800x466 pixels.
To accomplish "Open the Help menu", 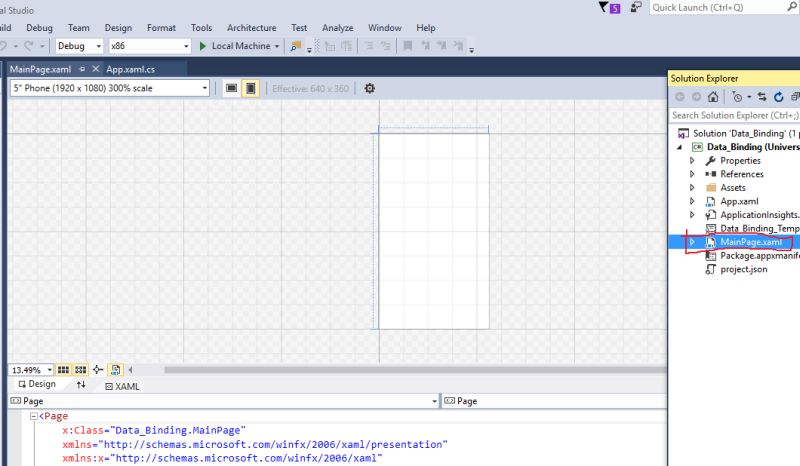I will point(426,28).
